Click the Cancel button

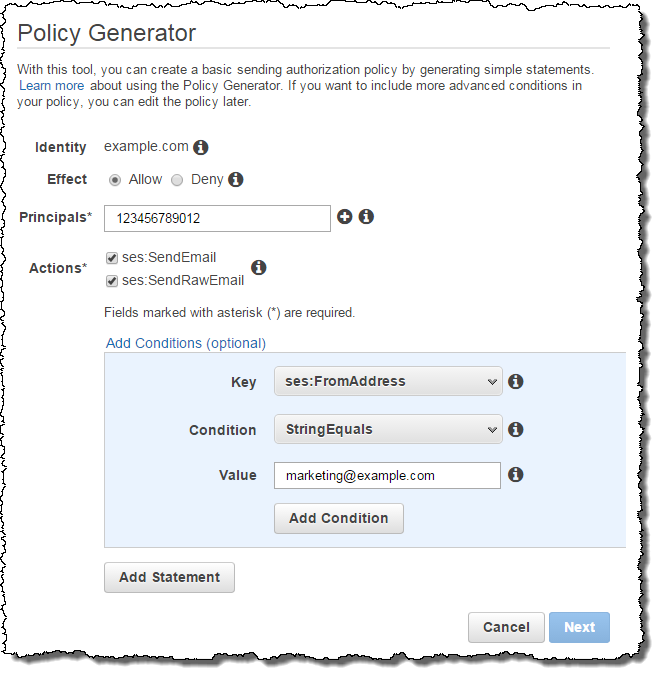tap(506, 627)
